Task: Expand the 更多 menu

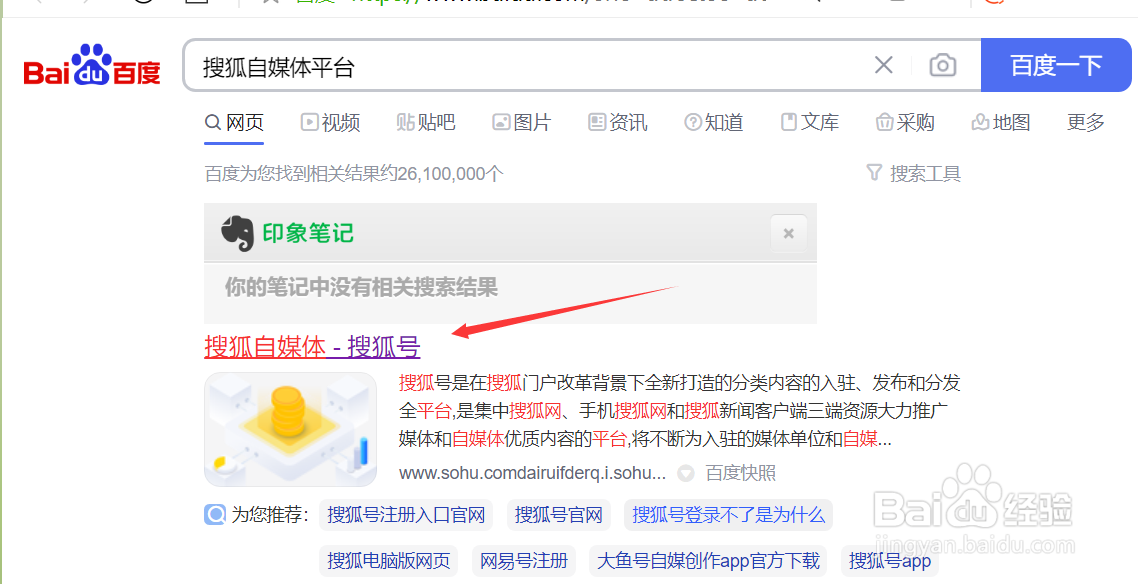Action: pos(1086,123)
